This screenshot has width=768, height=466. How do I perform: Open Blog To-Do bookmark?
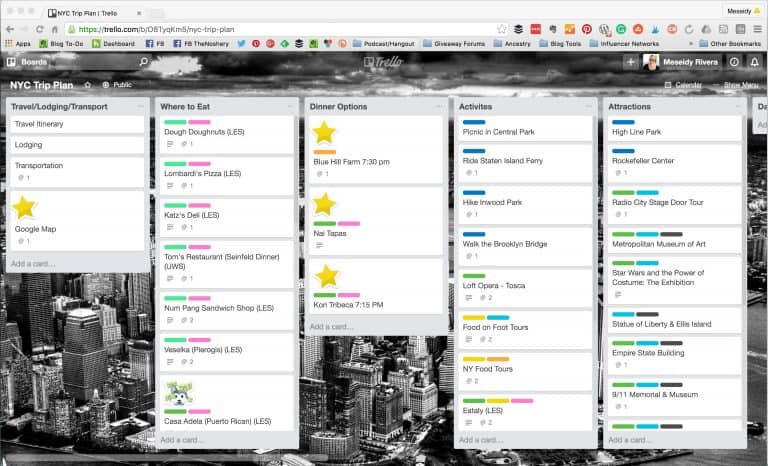click(62, 44)
